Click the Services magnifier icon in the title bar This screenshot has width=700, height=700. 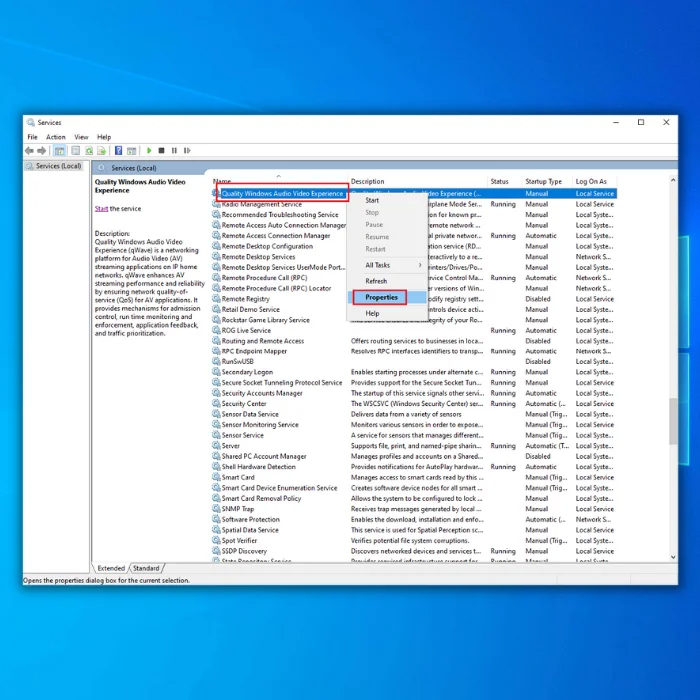pyautogui.click(x=30, y=122)
